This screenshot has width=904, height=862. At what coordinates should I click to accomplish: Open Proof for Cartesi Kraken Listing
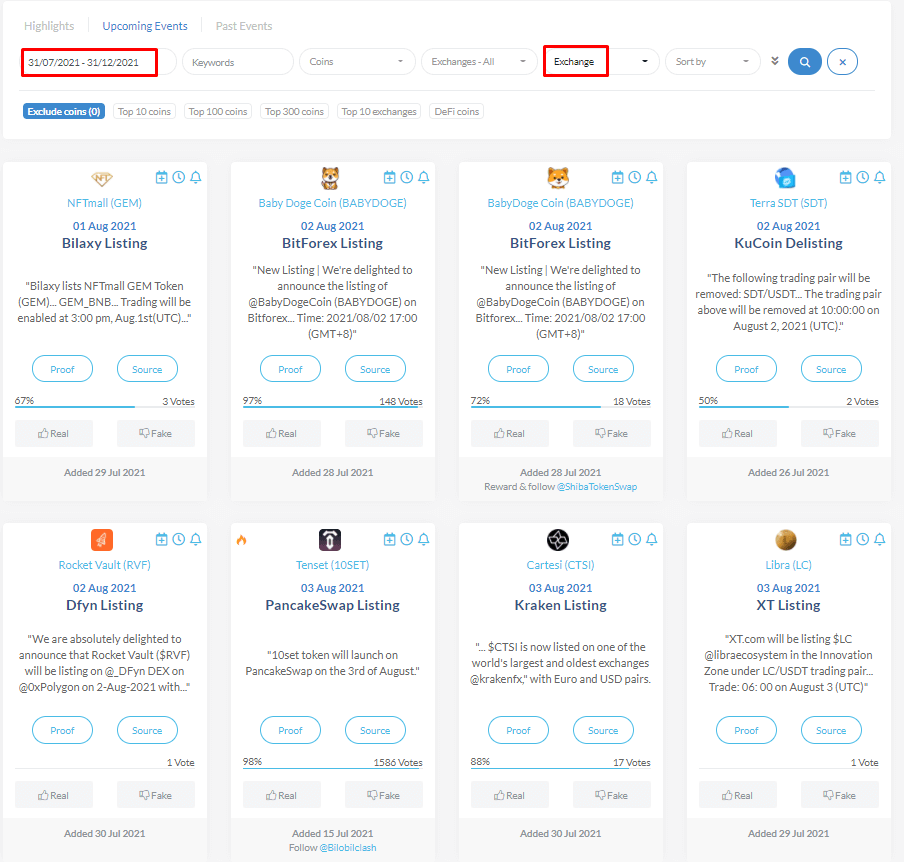pyautogui.click(x=518, y=731)
